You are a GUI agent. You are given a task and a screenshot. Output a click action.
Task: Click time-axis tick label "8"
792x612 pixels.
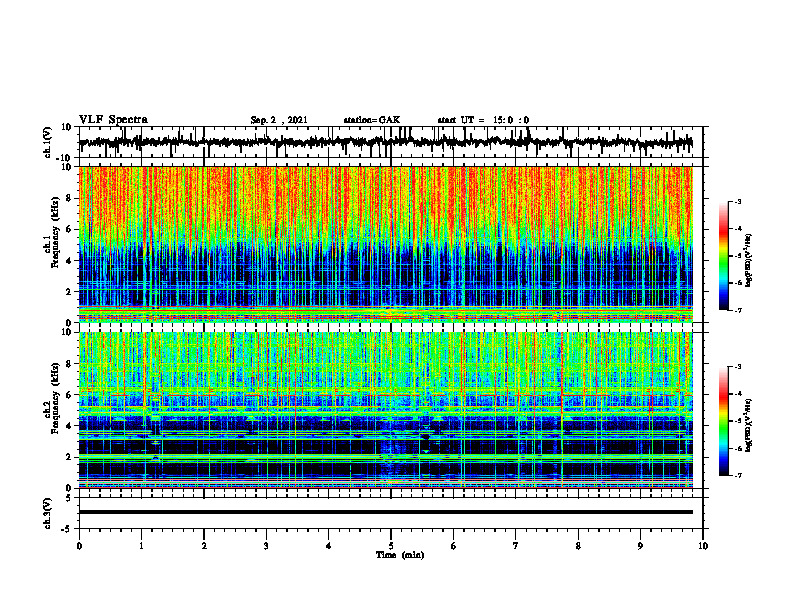pos(578,546)
